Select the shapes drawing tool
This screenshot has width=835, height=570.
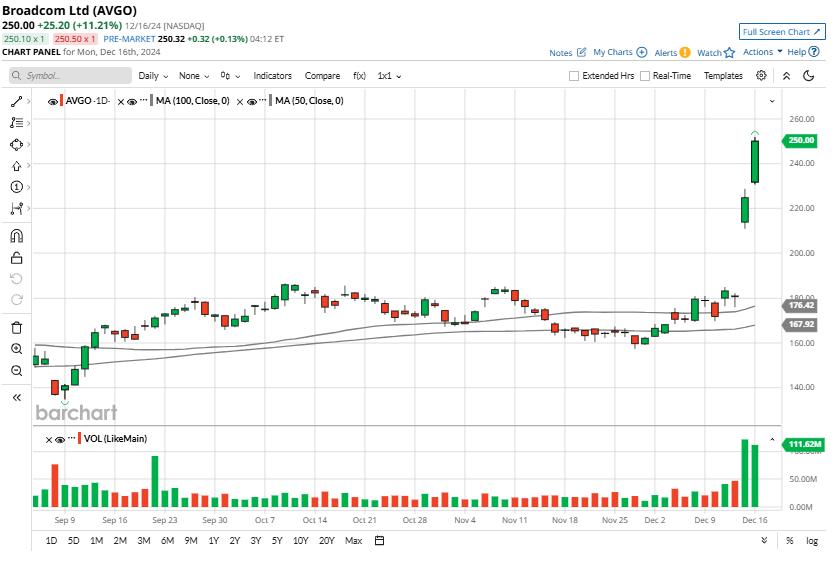[17, 144]
